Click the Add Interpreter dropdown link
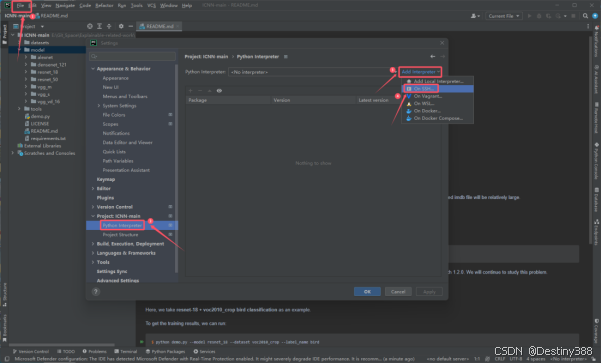This screenshot has height=363, width=602. 420,72
